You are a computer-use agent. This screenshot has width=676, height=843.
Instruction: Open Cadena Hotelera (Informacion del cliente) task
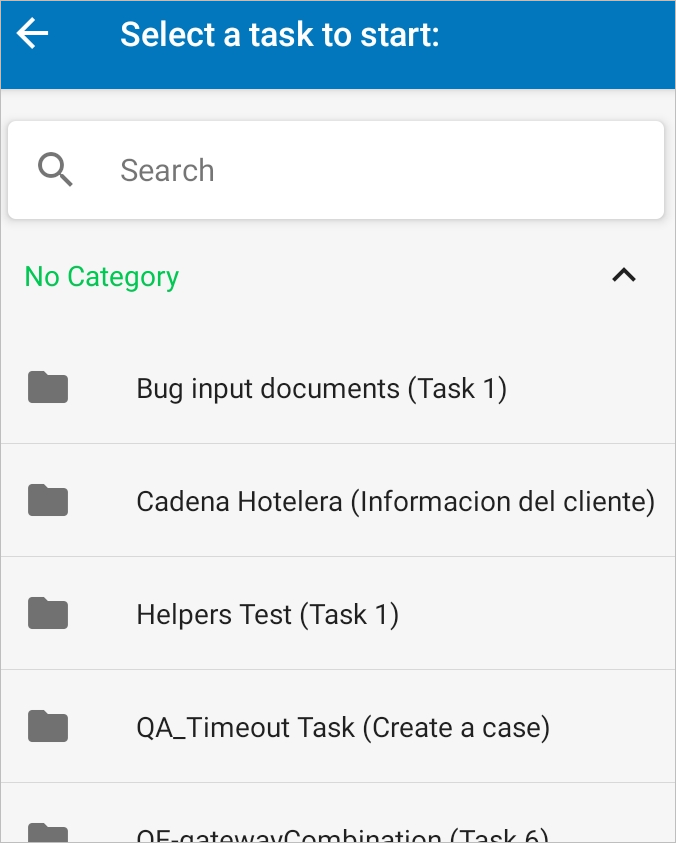(395, 501)
